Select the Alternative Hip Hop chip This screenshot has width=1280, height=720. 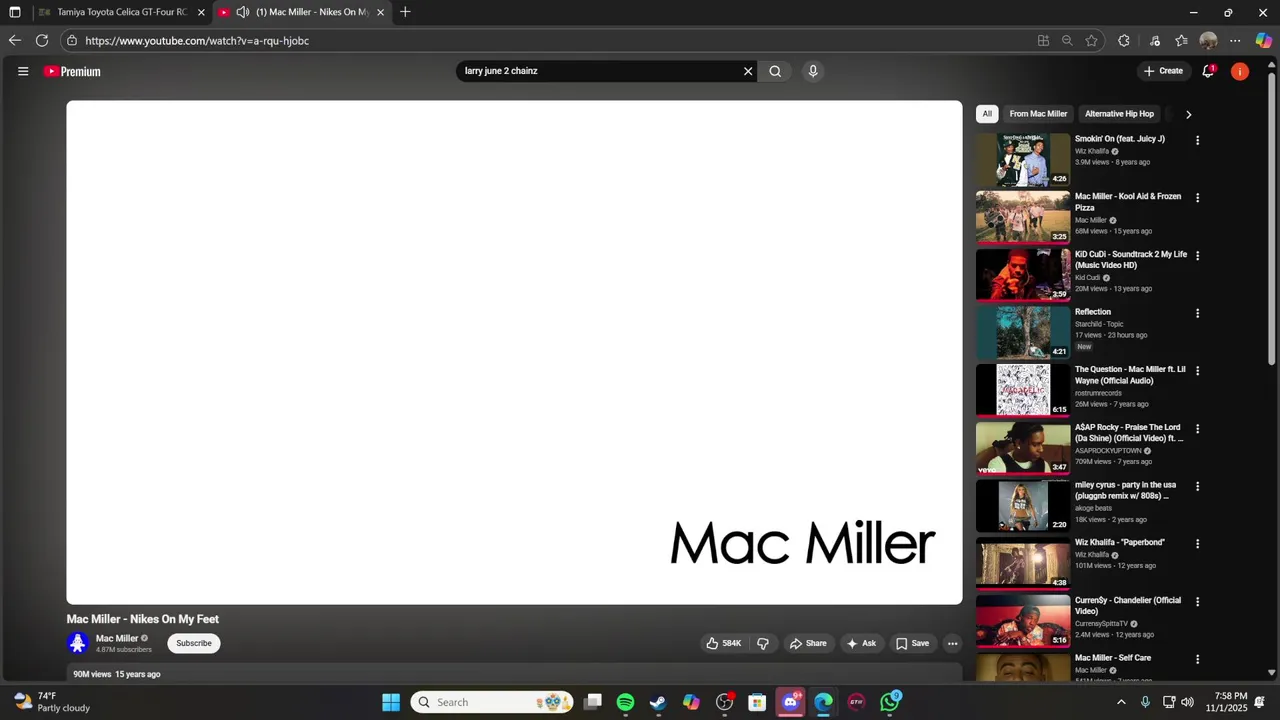point(1119,114)
